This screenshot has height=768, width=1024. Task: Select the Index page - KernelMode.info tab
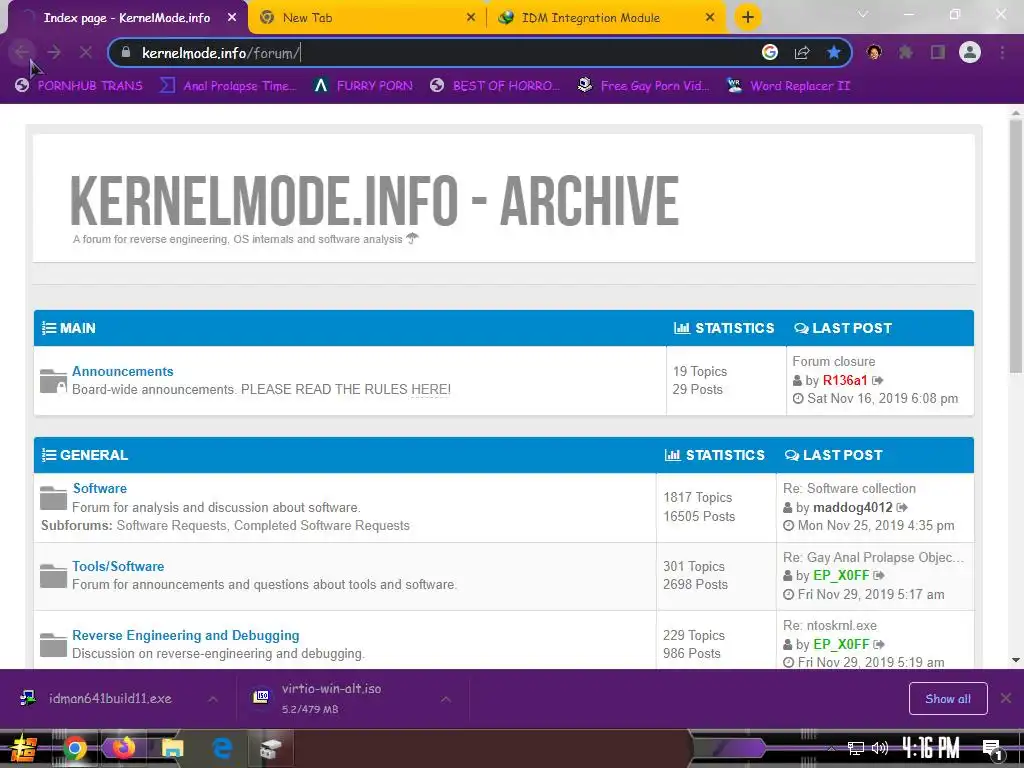pos(127,18)
